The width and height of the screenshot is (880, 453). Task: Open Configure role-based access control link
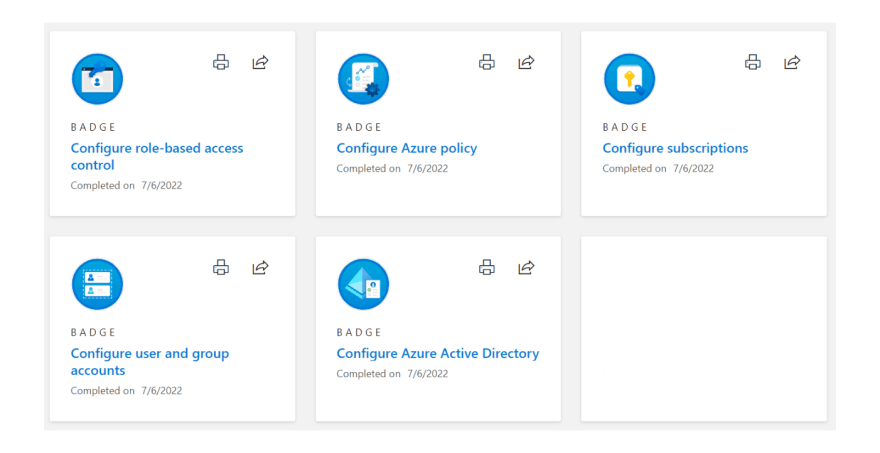[x=157, y=157]
